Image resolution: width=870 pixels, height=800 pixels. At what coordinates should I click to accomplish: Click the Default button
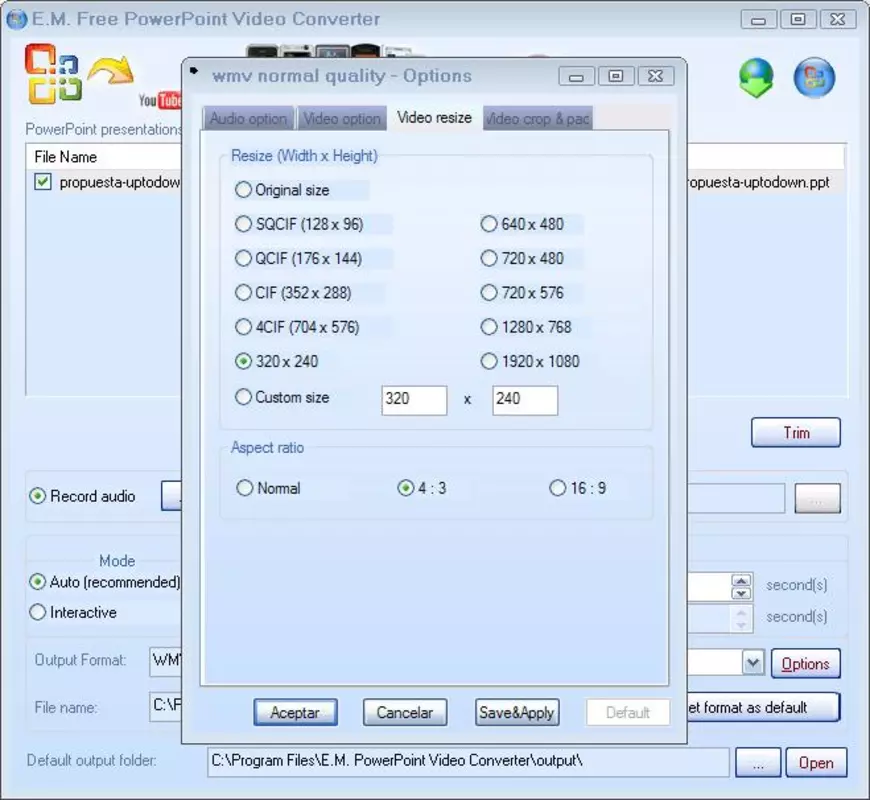pos(628,712)
